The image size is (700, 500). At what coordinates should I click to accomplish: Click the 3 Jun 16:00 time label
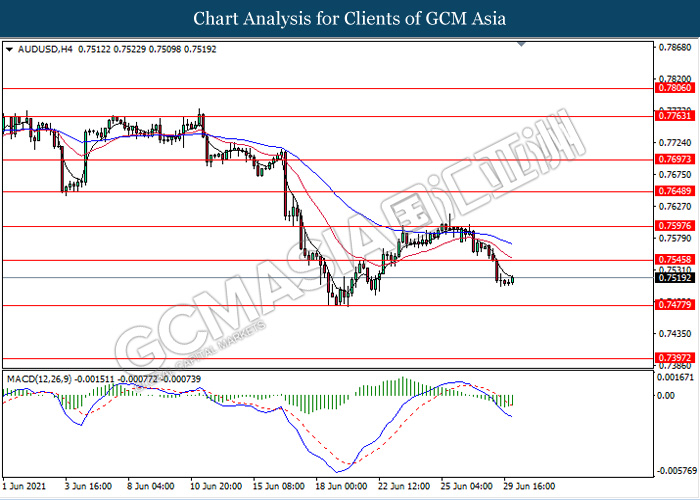click(88, 486)
